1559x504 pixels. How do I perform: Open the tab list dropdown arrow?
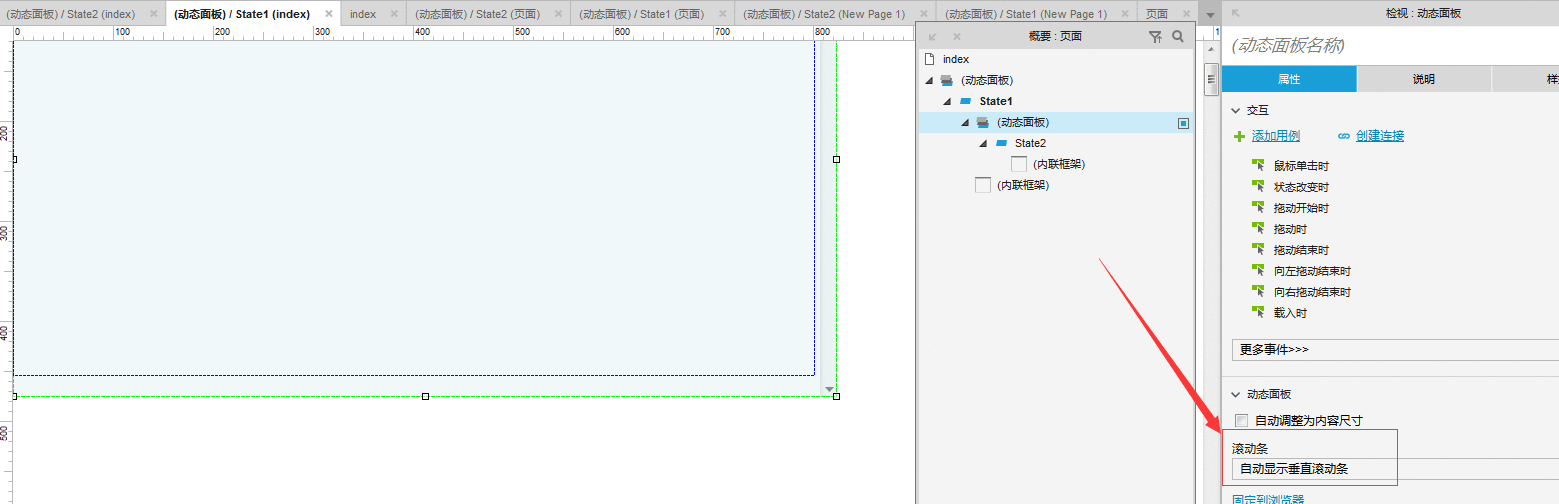click(1210, 15)
